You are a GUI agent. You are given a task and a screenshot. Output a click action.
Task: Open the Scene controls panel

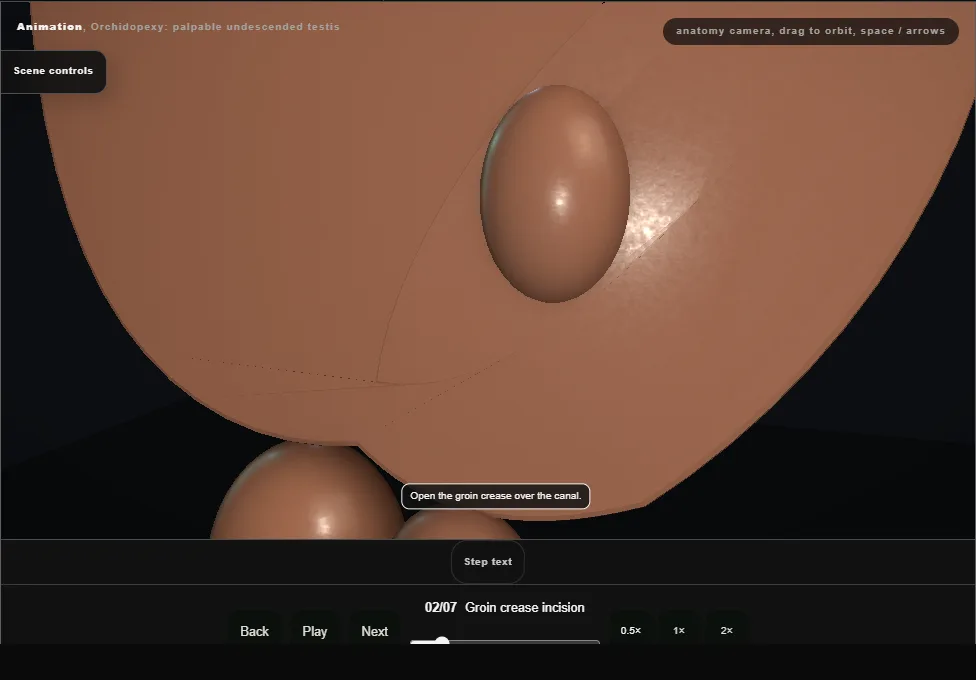coord(54,71)
